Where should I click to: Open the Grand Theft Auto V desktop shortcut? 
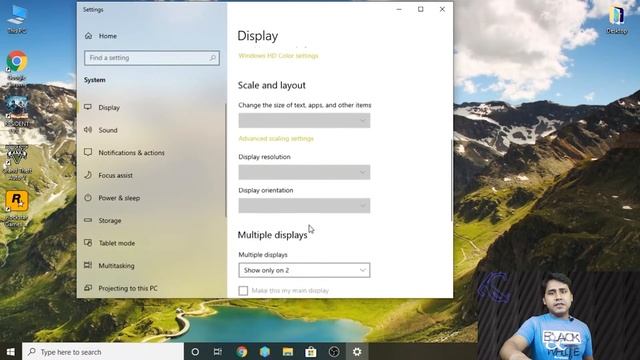[17, 162]
